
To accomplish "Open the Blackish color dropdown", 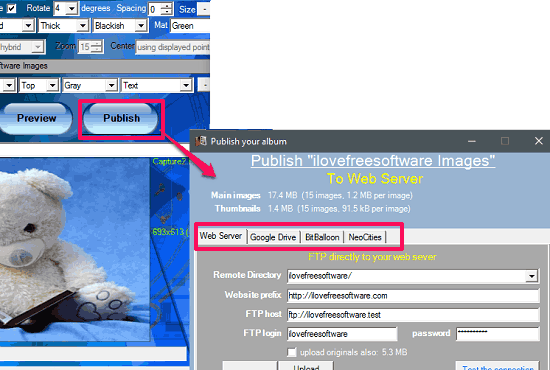I will 141,26.
